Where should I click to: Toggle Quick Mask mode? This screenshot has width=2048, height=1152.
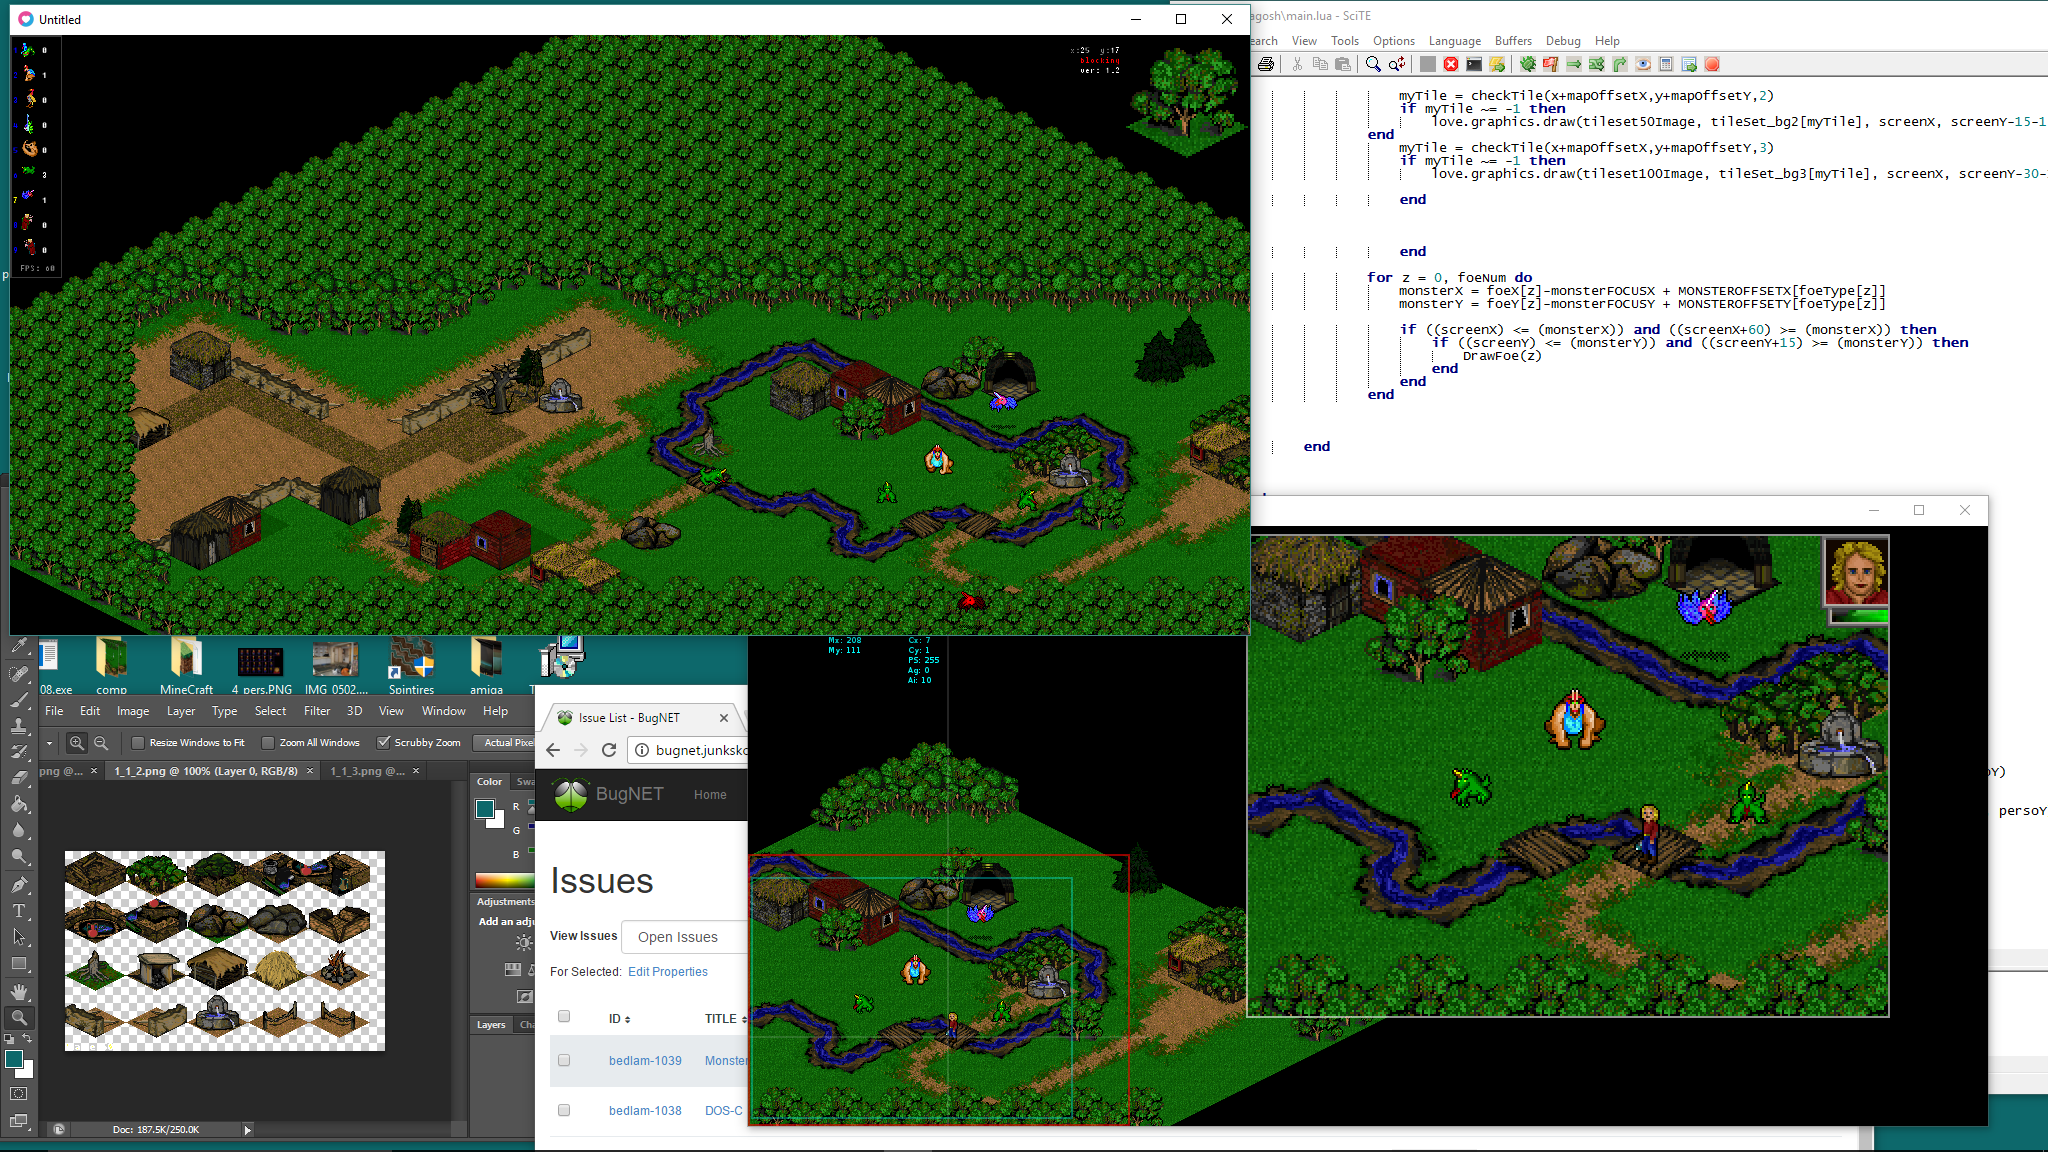point(19,1094)
